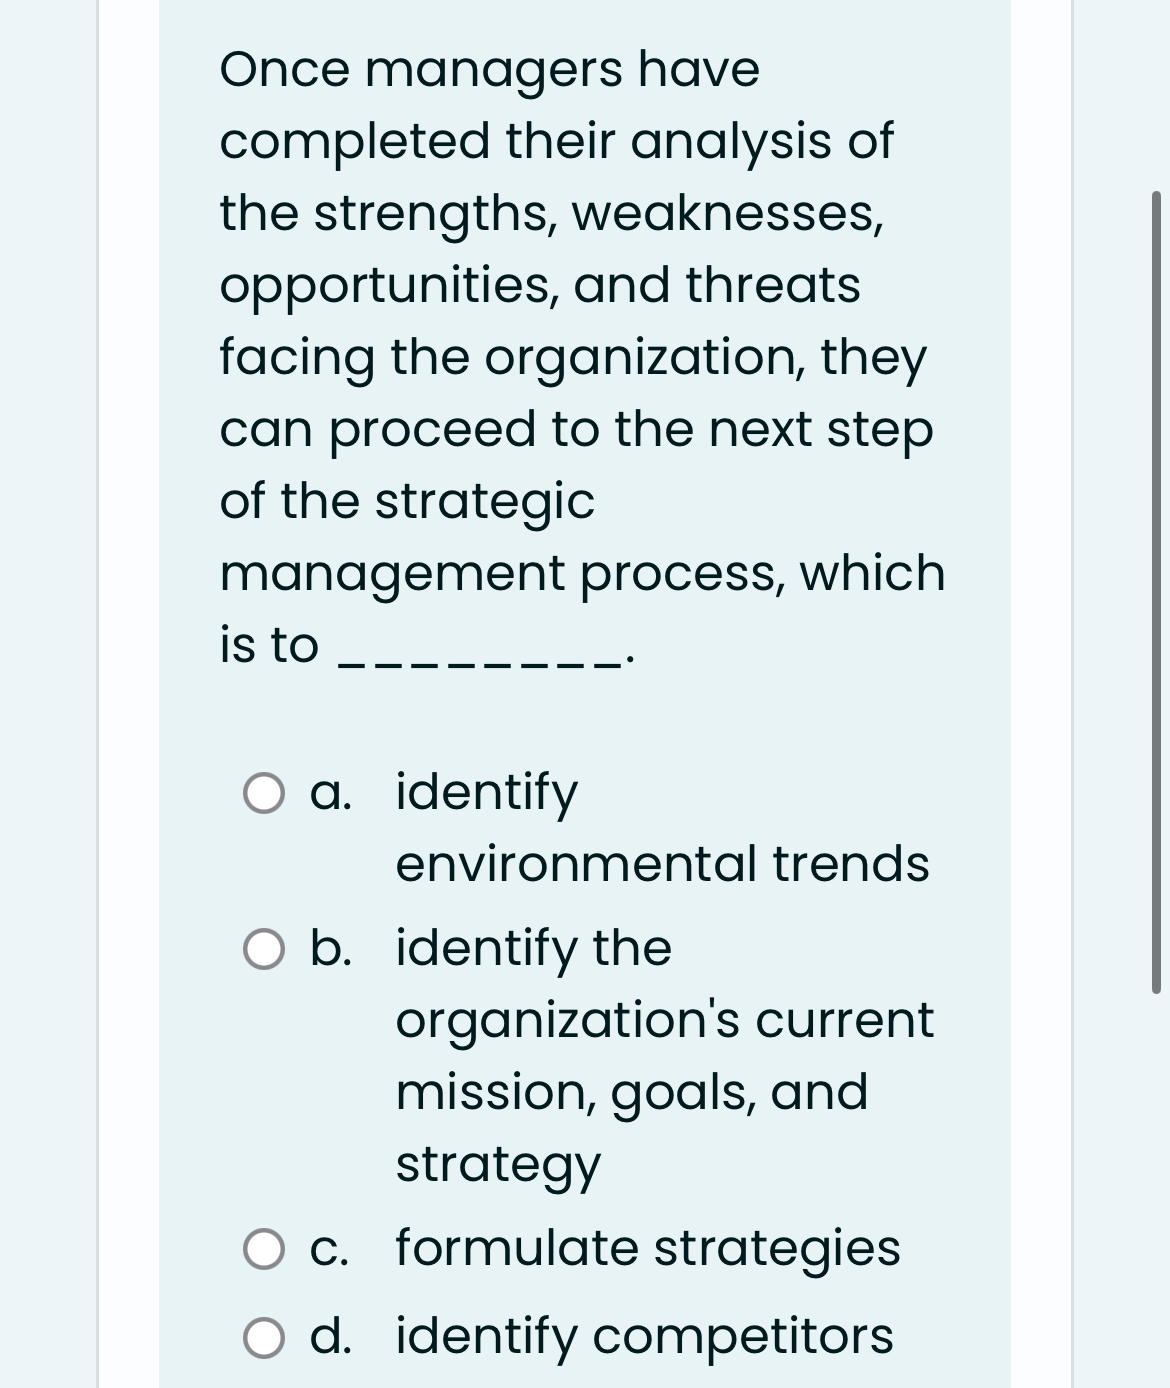The width and height of the screenshot is (1170, 1388).
Task: Click the word 'strategy' ending option b
Action: click(x=498, y=1166)
